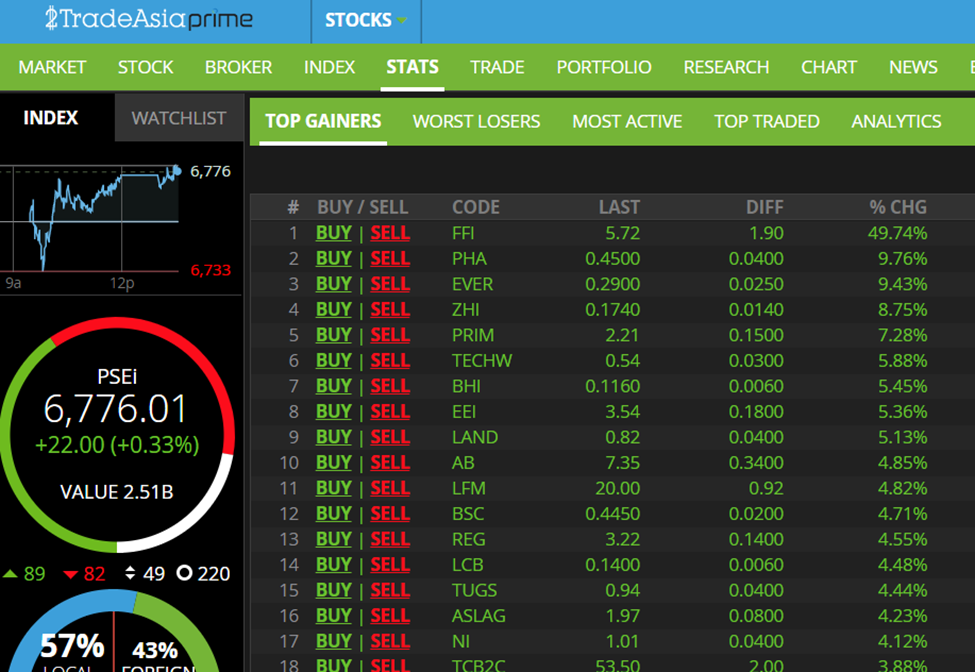Switch to the WATCHLIST tab
The height and width of the screenshot is (672, 975).
(x=179, y=118)
